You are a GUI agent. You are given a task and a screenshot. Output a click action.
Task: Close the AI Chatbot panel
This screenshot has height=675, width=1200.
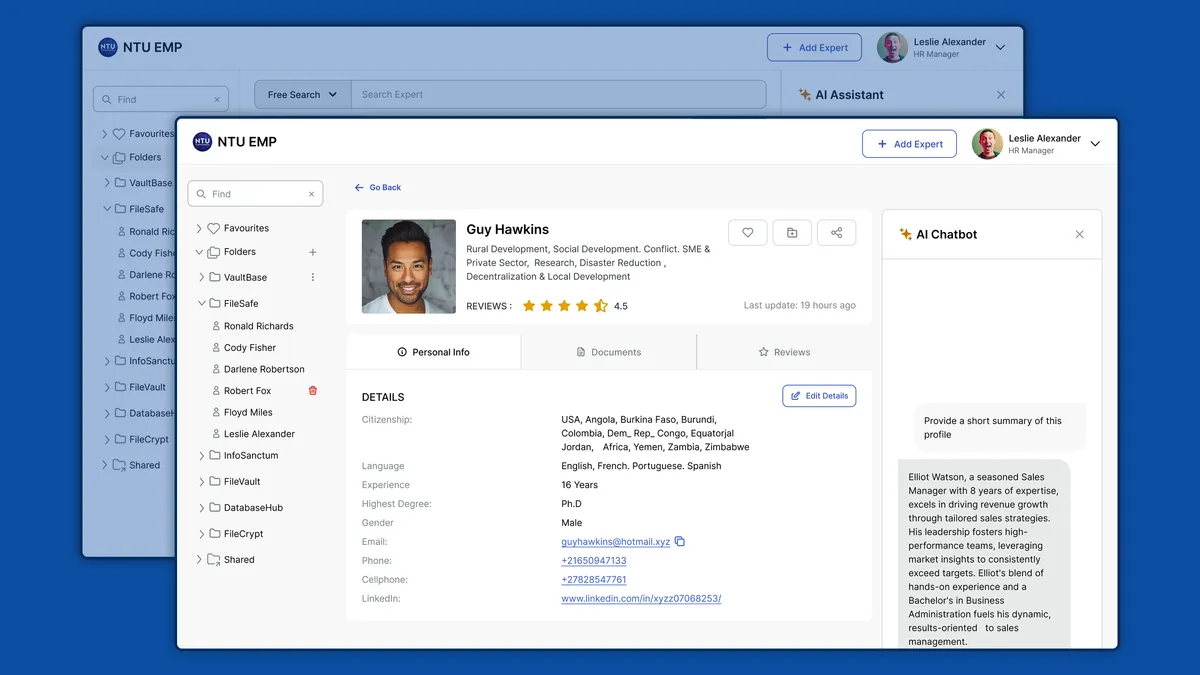click(x=1079, y=234)
